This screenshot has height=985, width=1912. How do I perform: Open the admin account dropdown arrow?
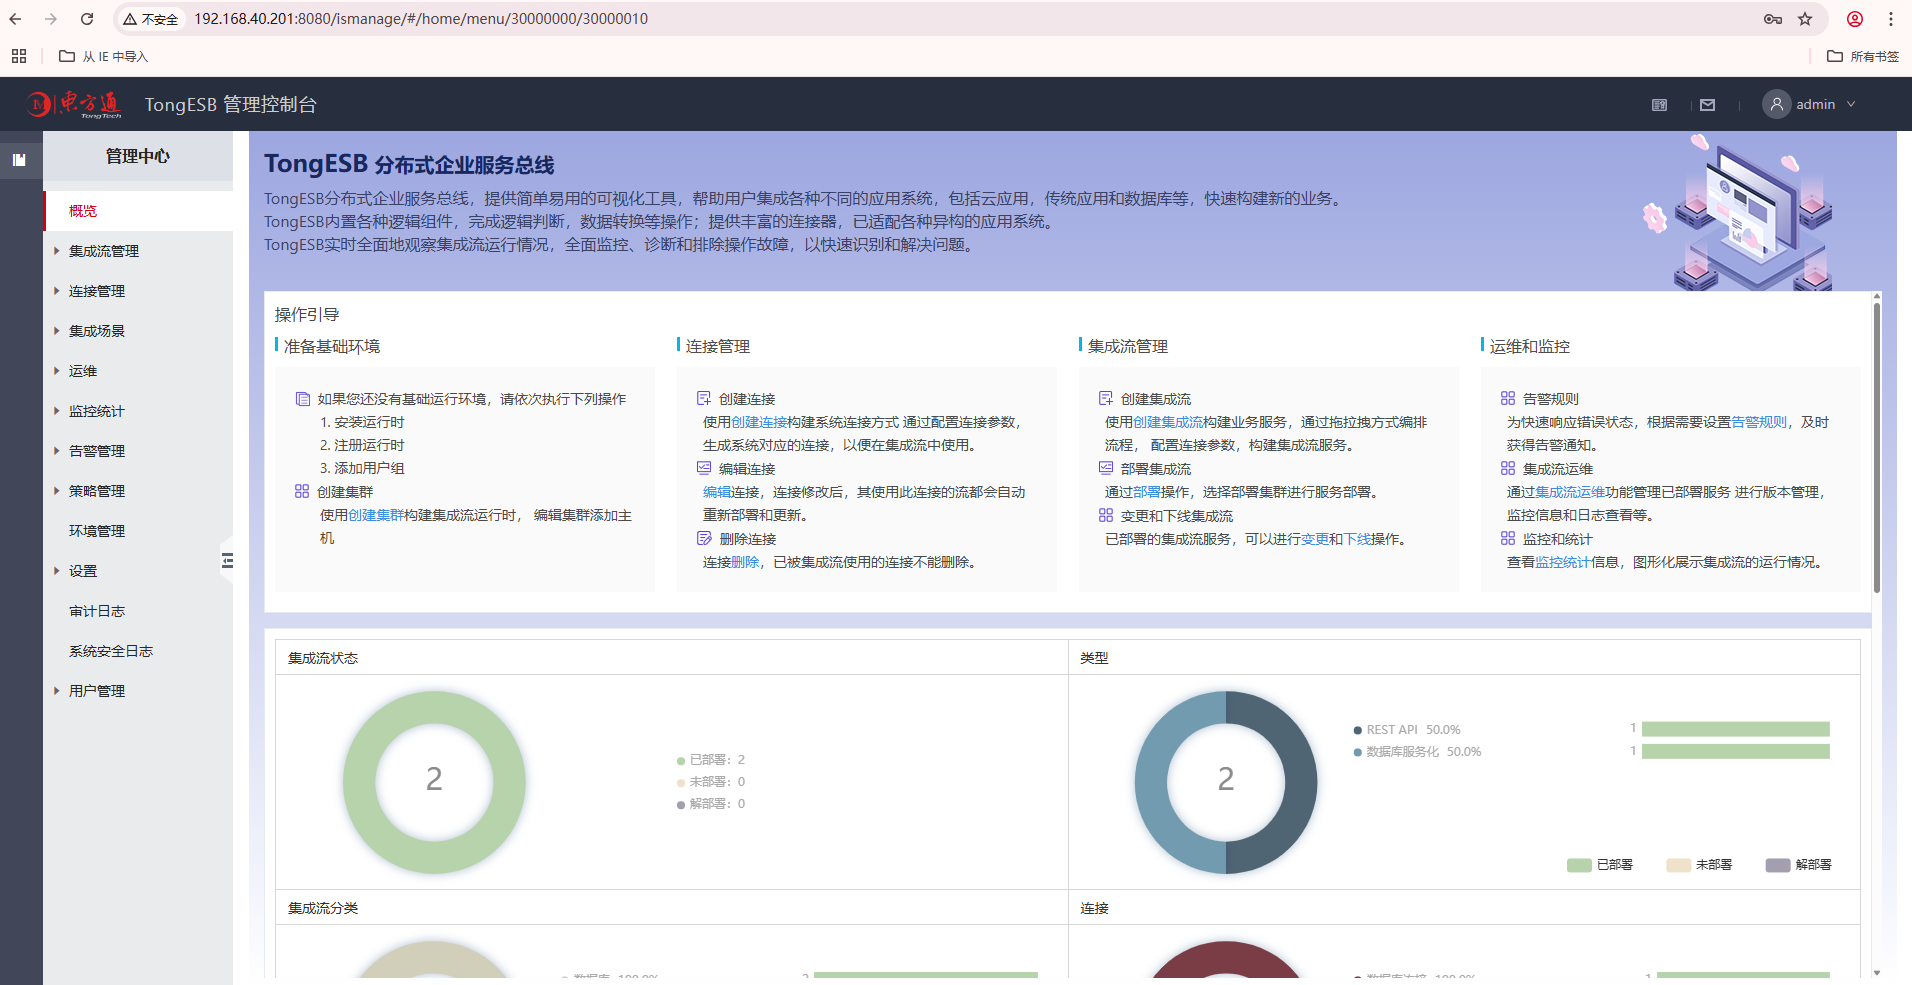(1851, 104)
